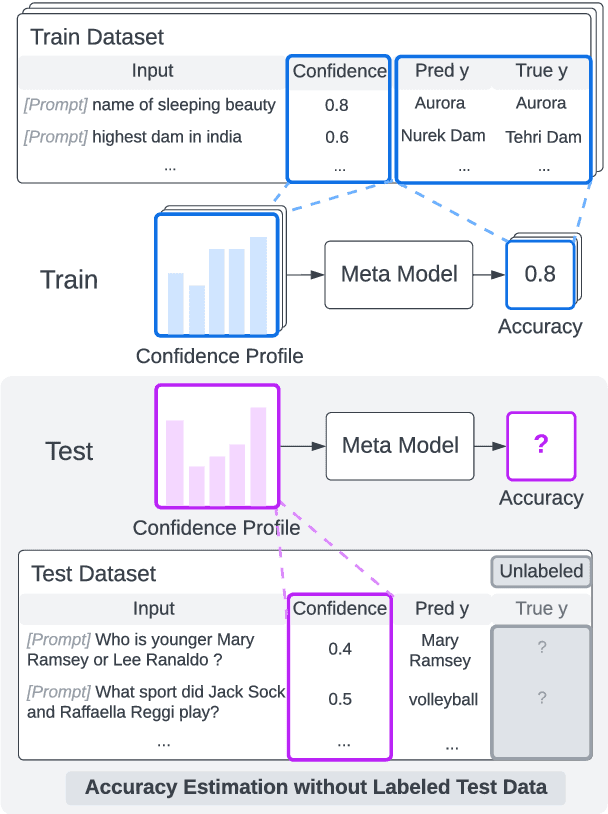The height and width of the screenshot is (814, 608).
Task: Click the grayed True y header in Test Dataset
Action: pos(541,608)
